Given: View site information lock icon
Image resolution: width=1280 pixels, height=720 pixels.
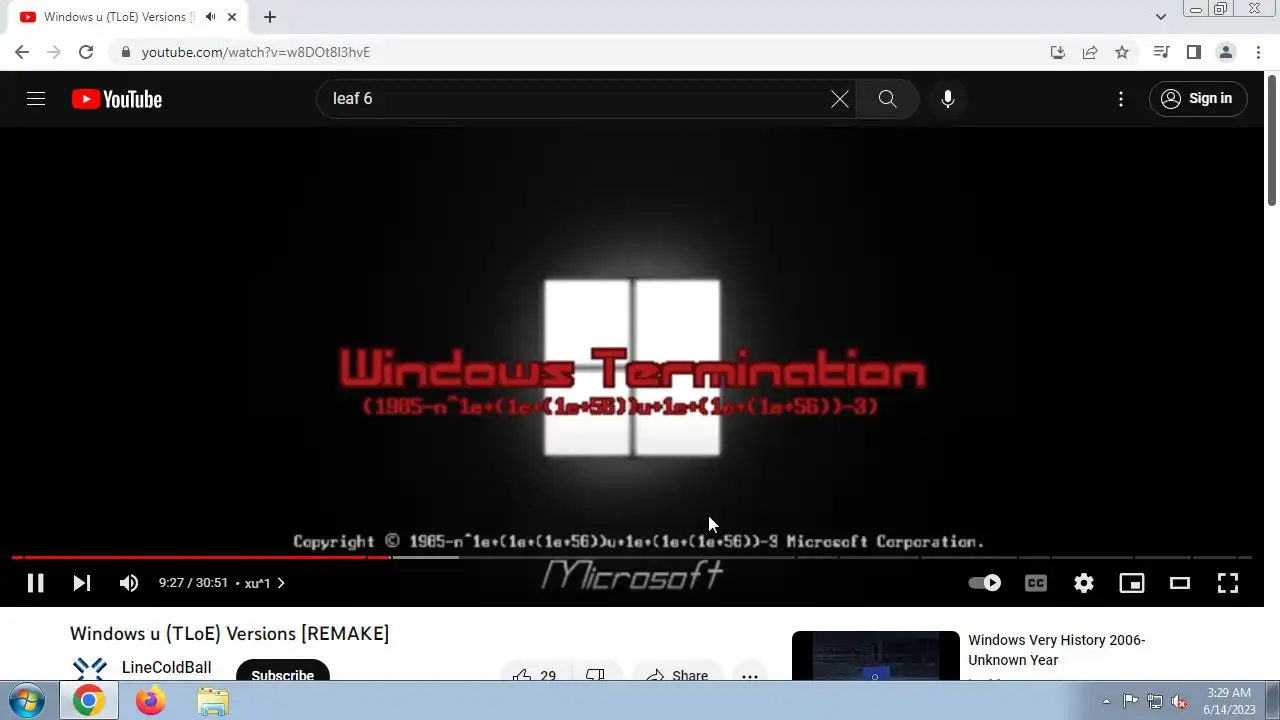Looking at the screenshot, I should pos(125,52).
